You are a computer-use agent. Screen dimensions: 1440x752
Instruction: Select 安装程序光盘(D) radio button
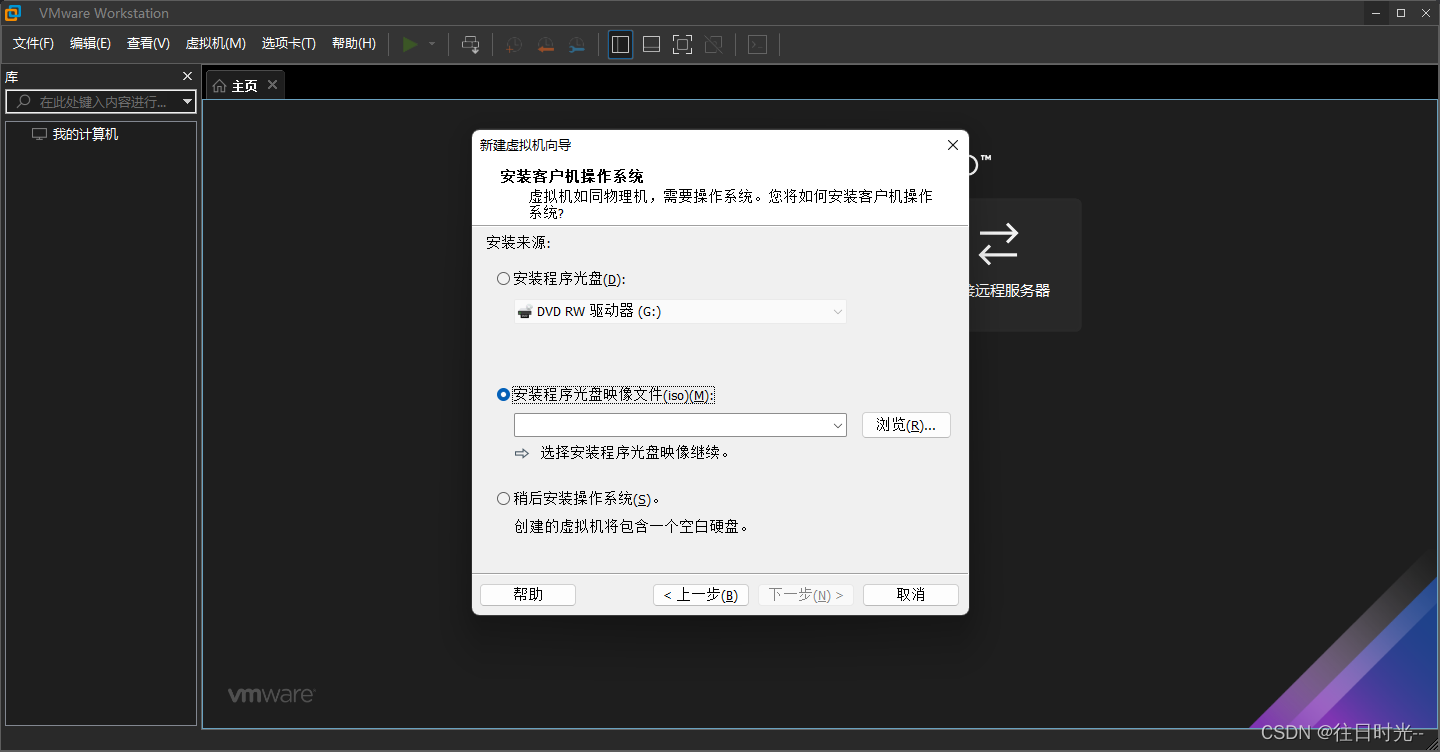503,279
